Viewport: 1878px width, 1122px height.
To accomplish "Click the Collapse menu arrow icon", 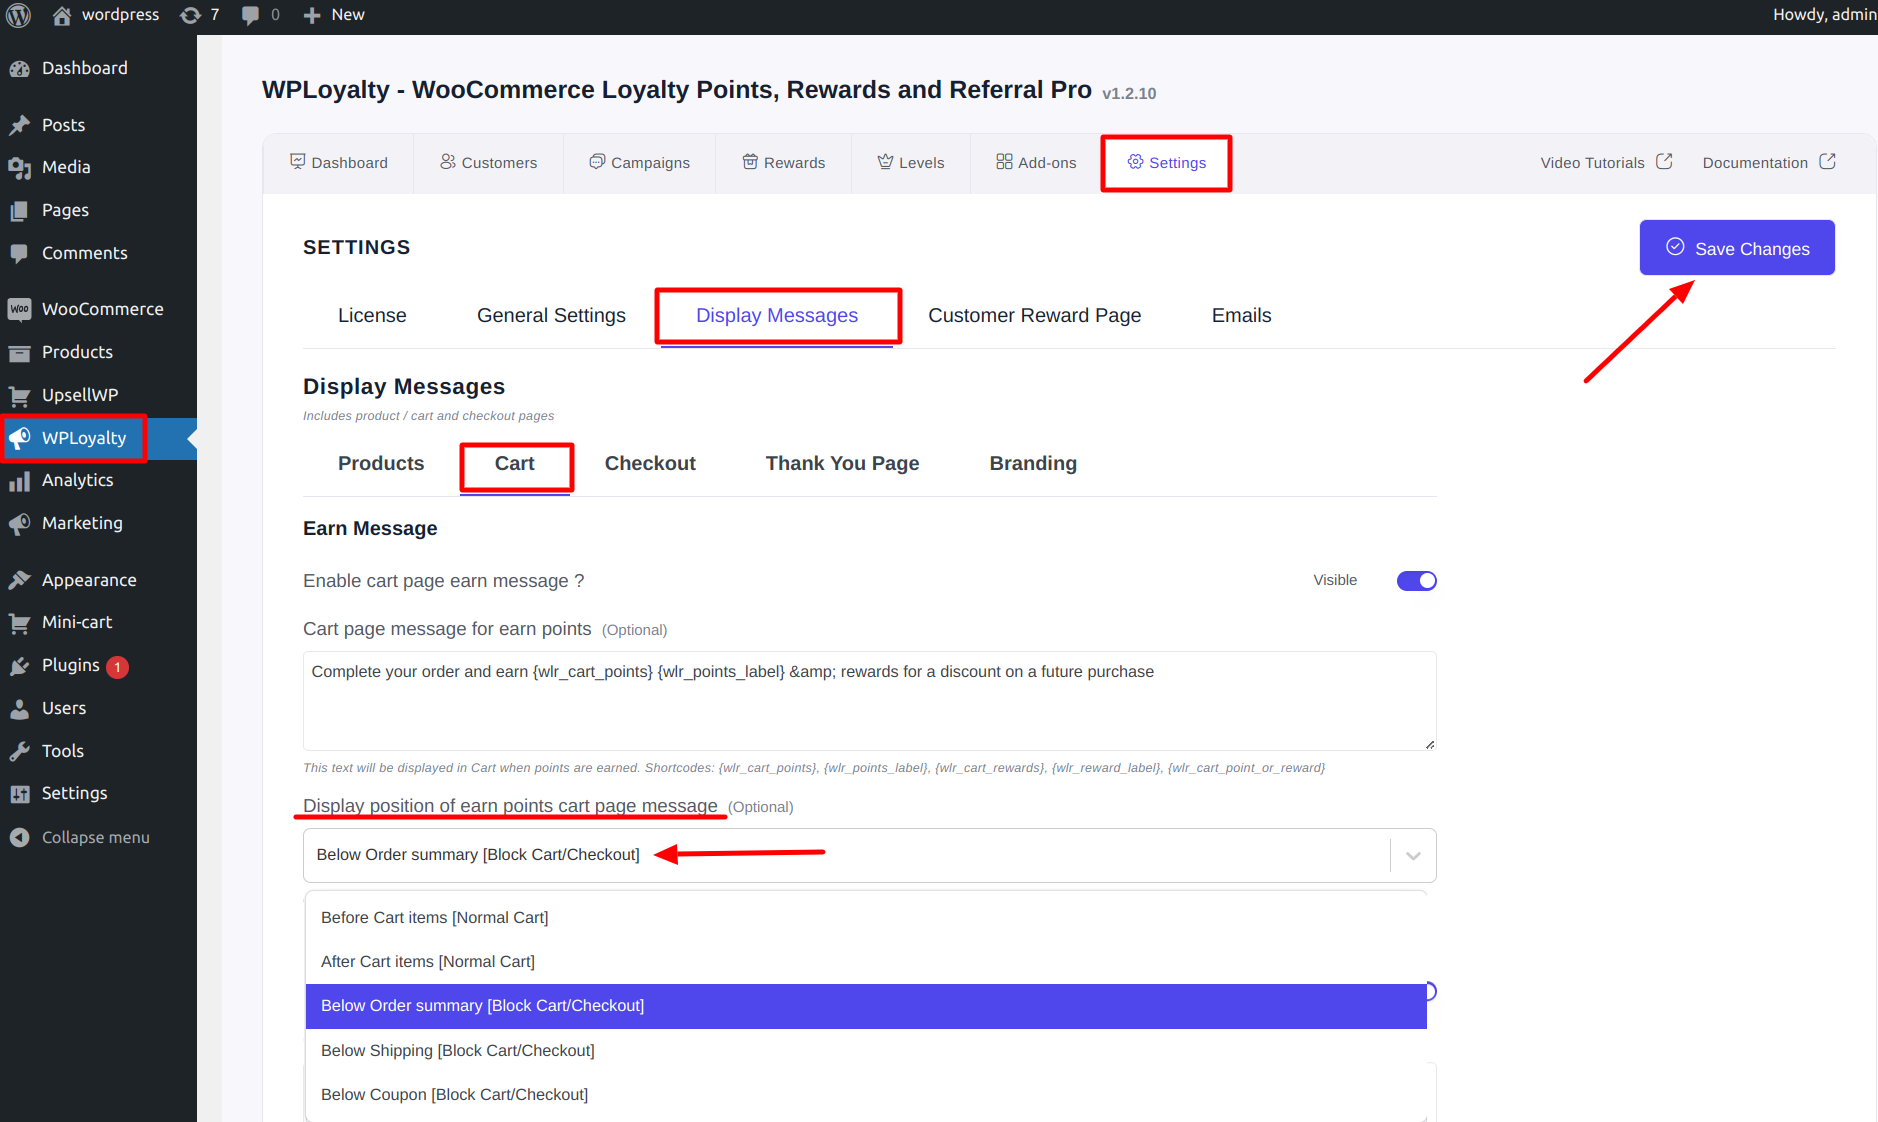I will [19, 837].
